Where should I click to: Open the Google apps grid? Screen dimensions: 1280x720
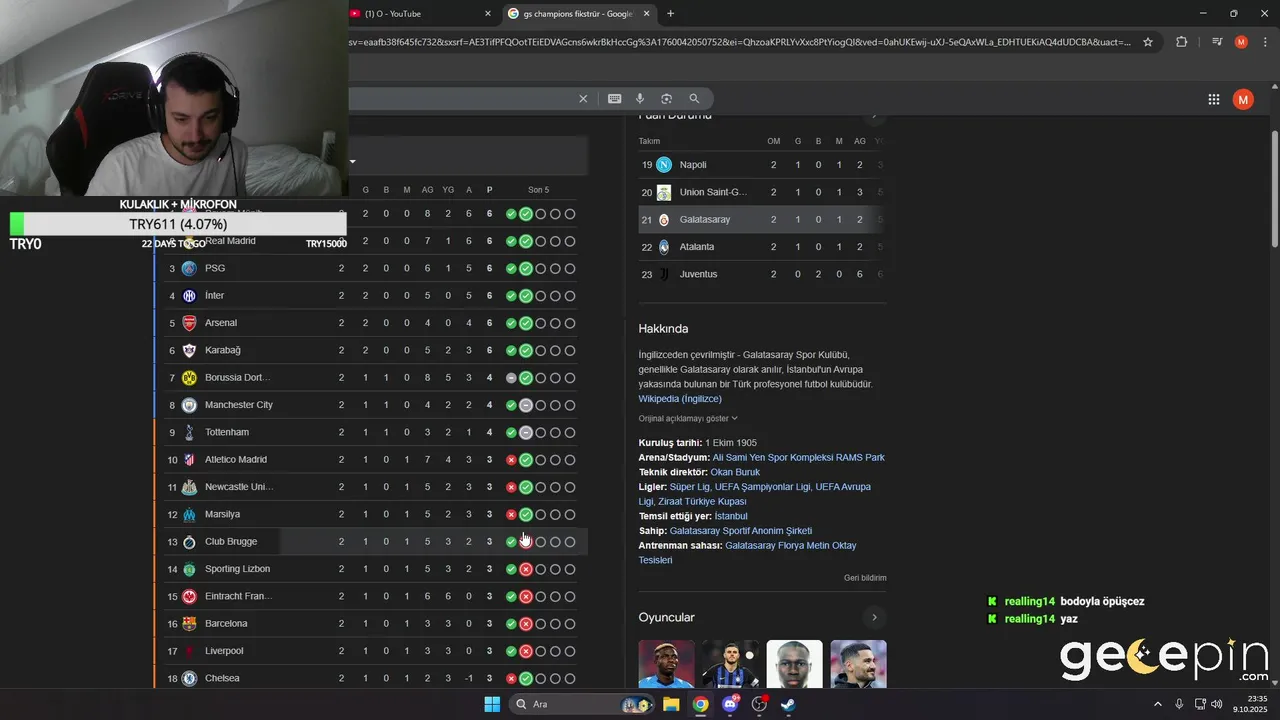coord(1214,99)
